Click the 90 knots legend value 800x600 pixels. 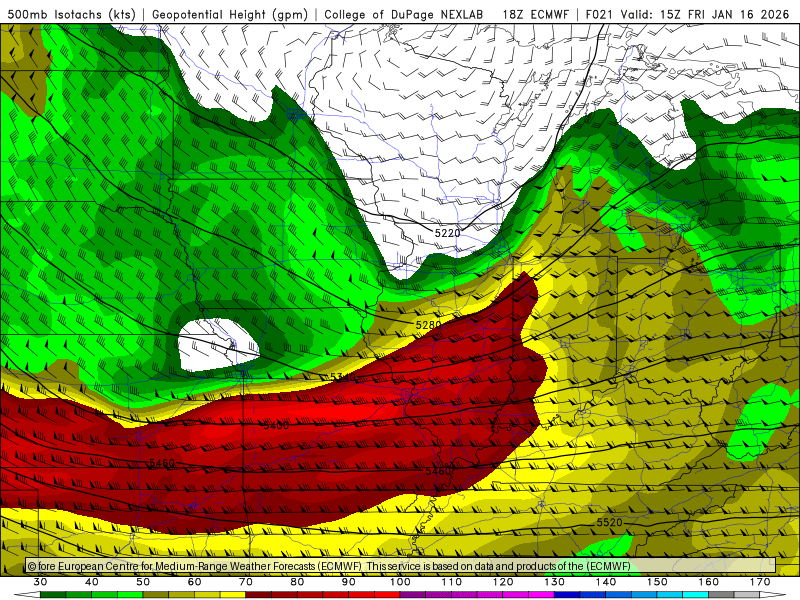tap(349, 582)
